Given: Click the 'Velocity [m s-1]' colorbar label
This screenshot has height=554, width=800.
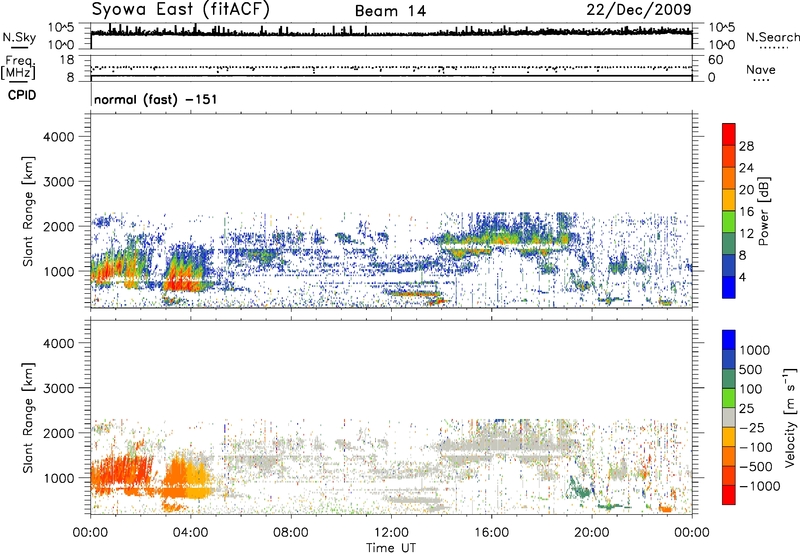Looking at the screenshot, I should 790,417.
